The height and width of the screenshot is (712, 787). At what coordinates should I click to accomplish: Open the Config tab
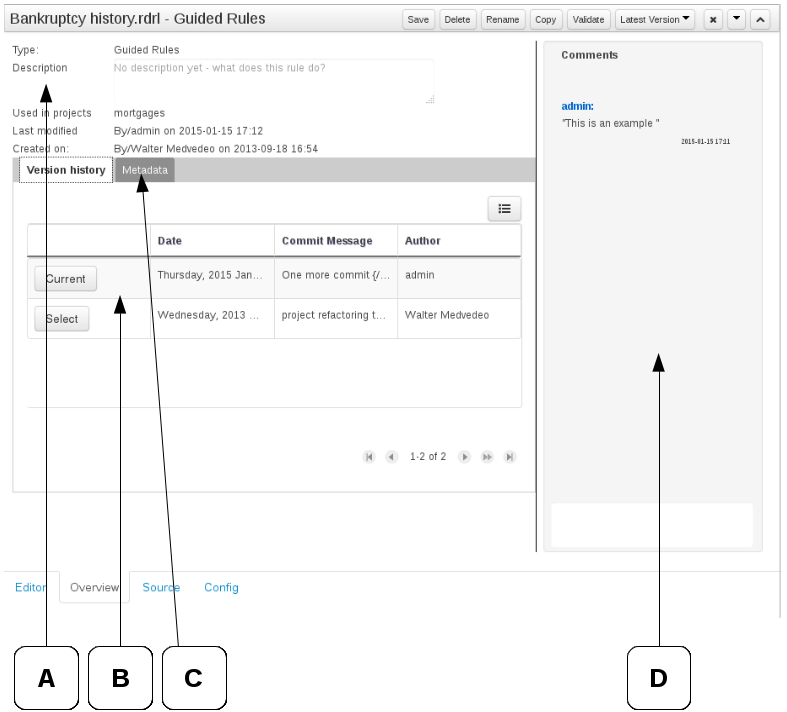pos(221,588)
